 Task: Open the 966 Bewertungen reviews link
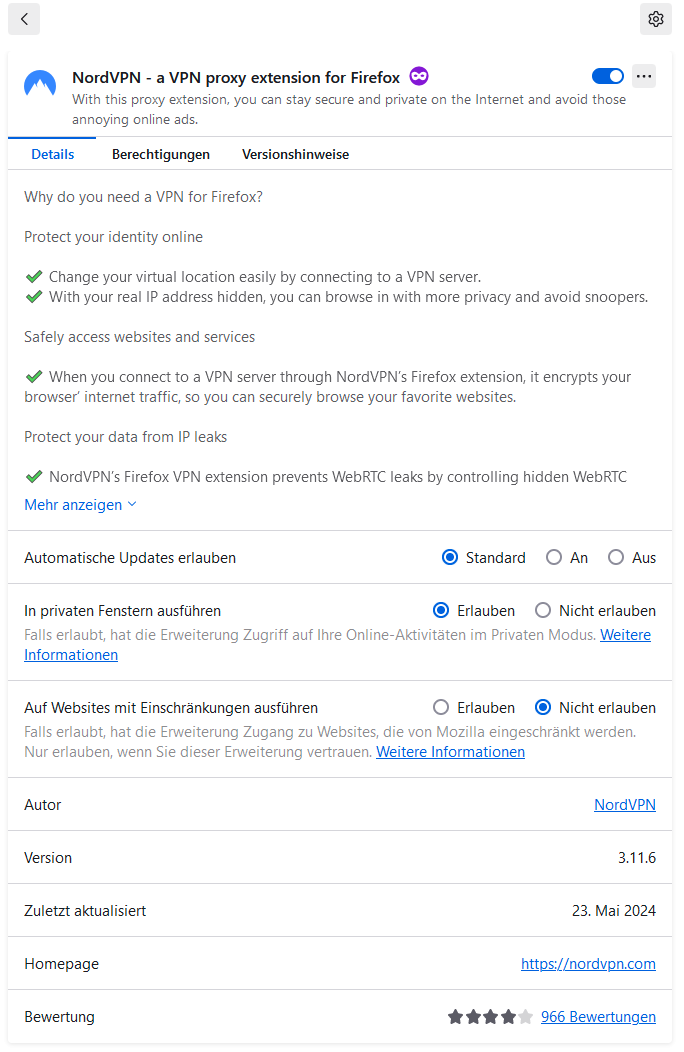pos(598,1017)
